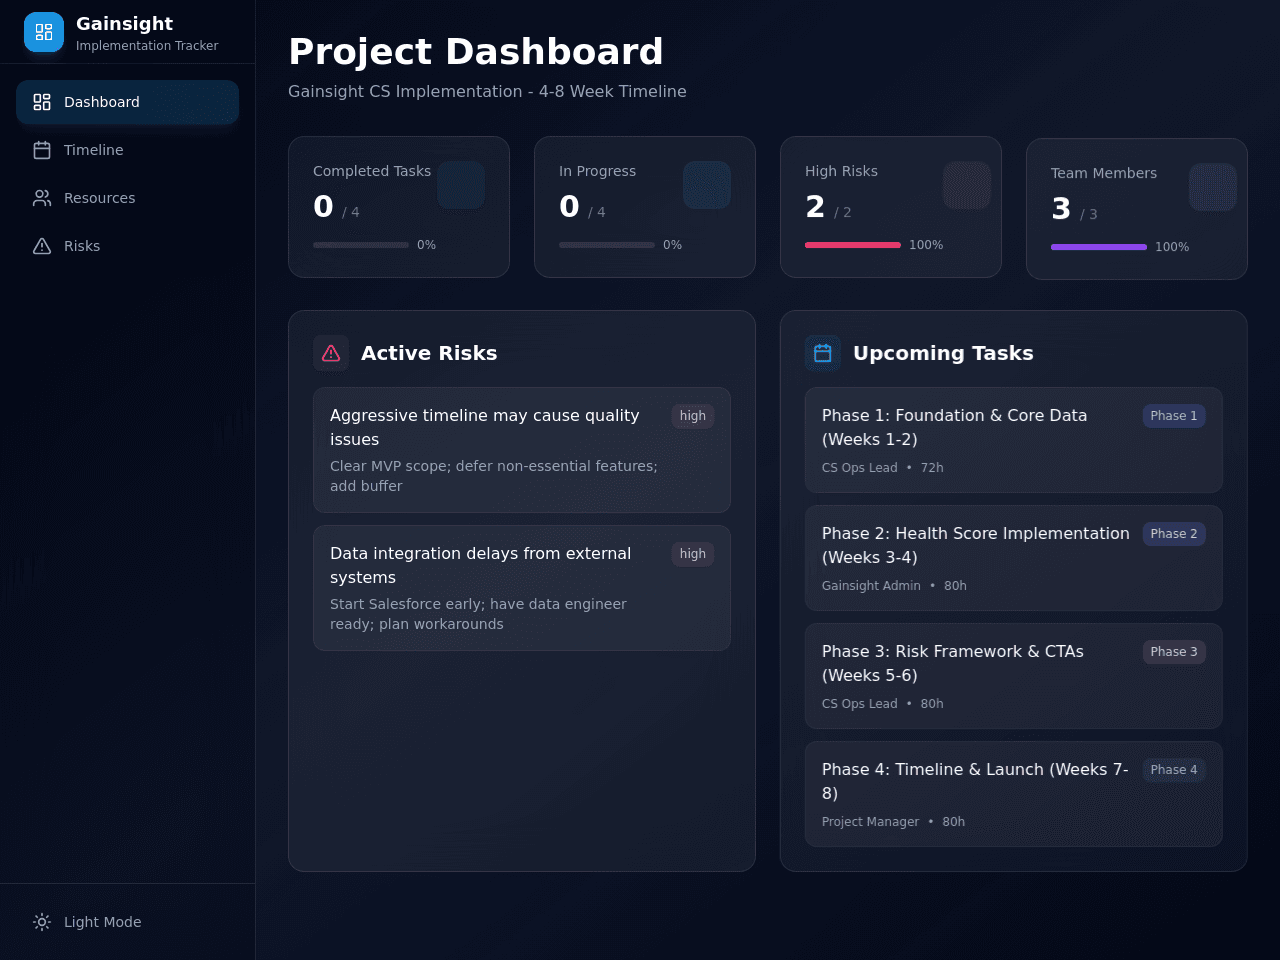Click the Implementation Tracker sidebar subtitle

[147, 46]
